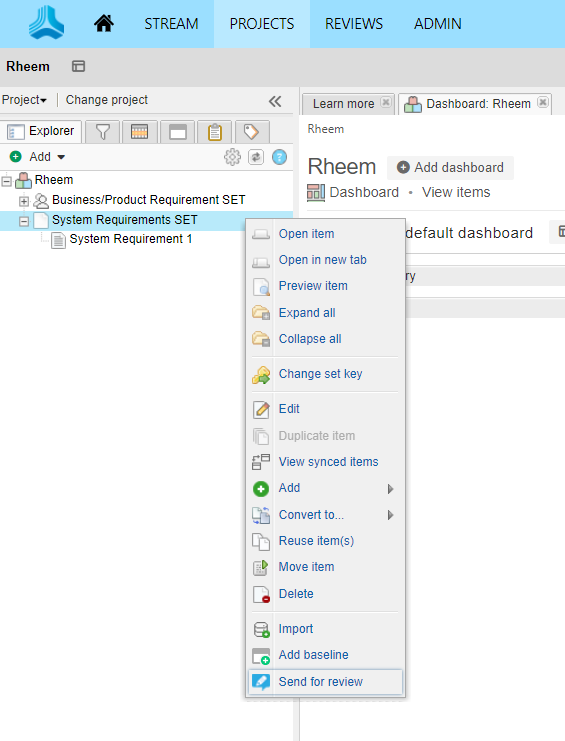Select System Requirement 1 item
Screen dimensions: 565x741
pos(131,239)
